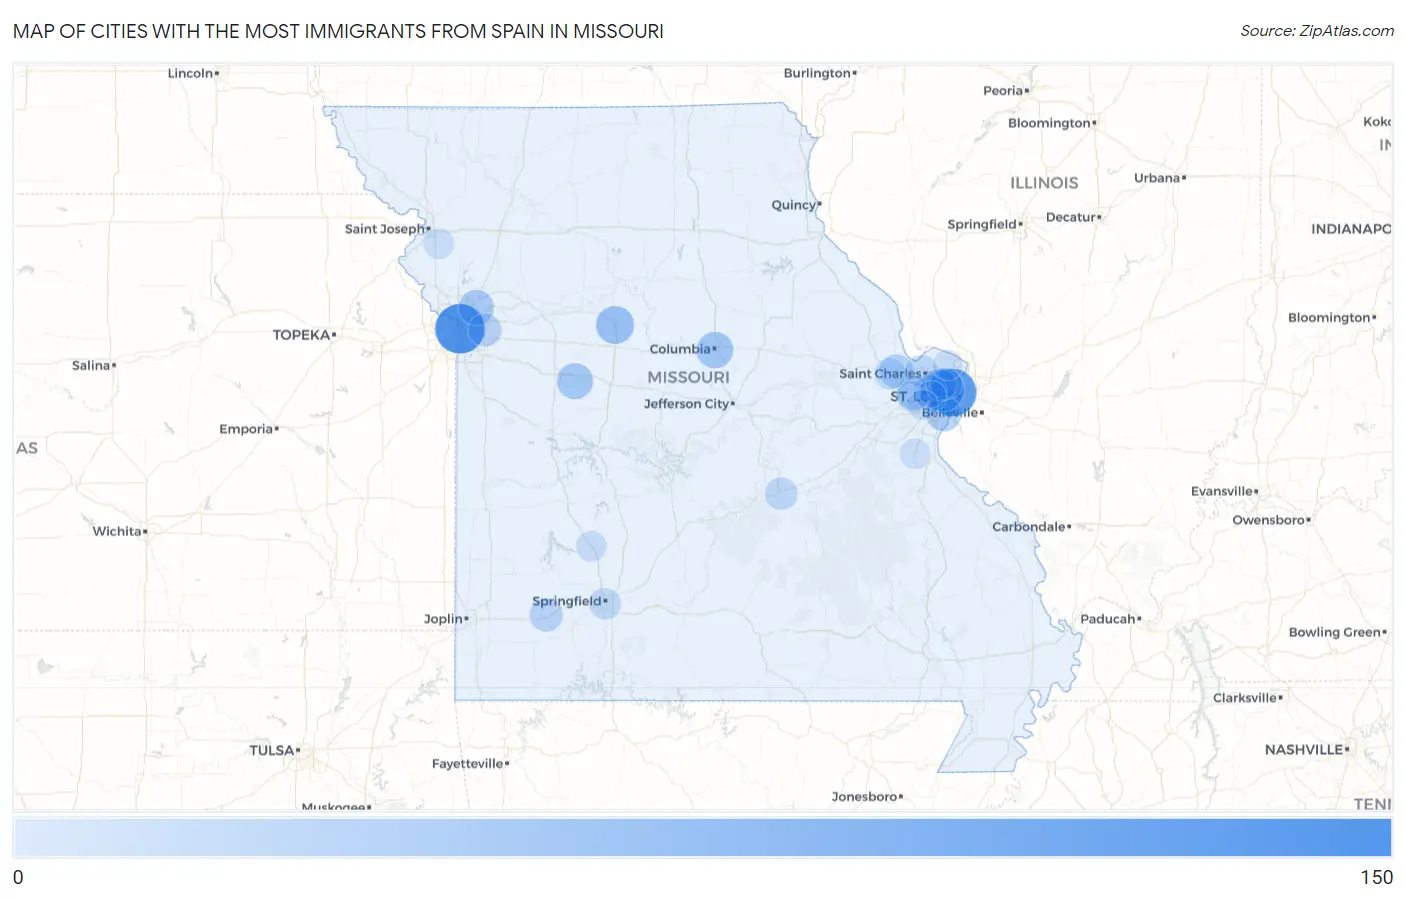Click the bubble overlapping the Springfield label
Viewport: 1406px width, 899px height.
604,603
